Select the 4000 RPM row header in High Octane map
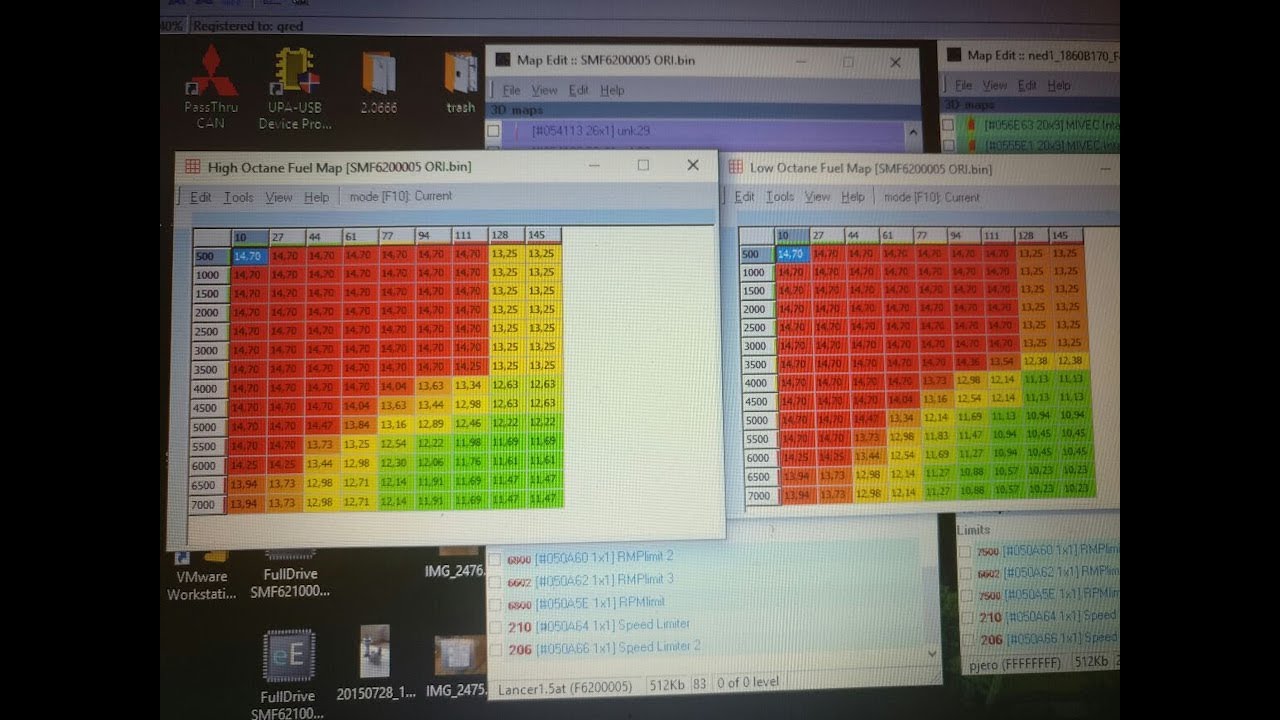 point(209,389)
